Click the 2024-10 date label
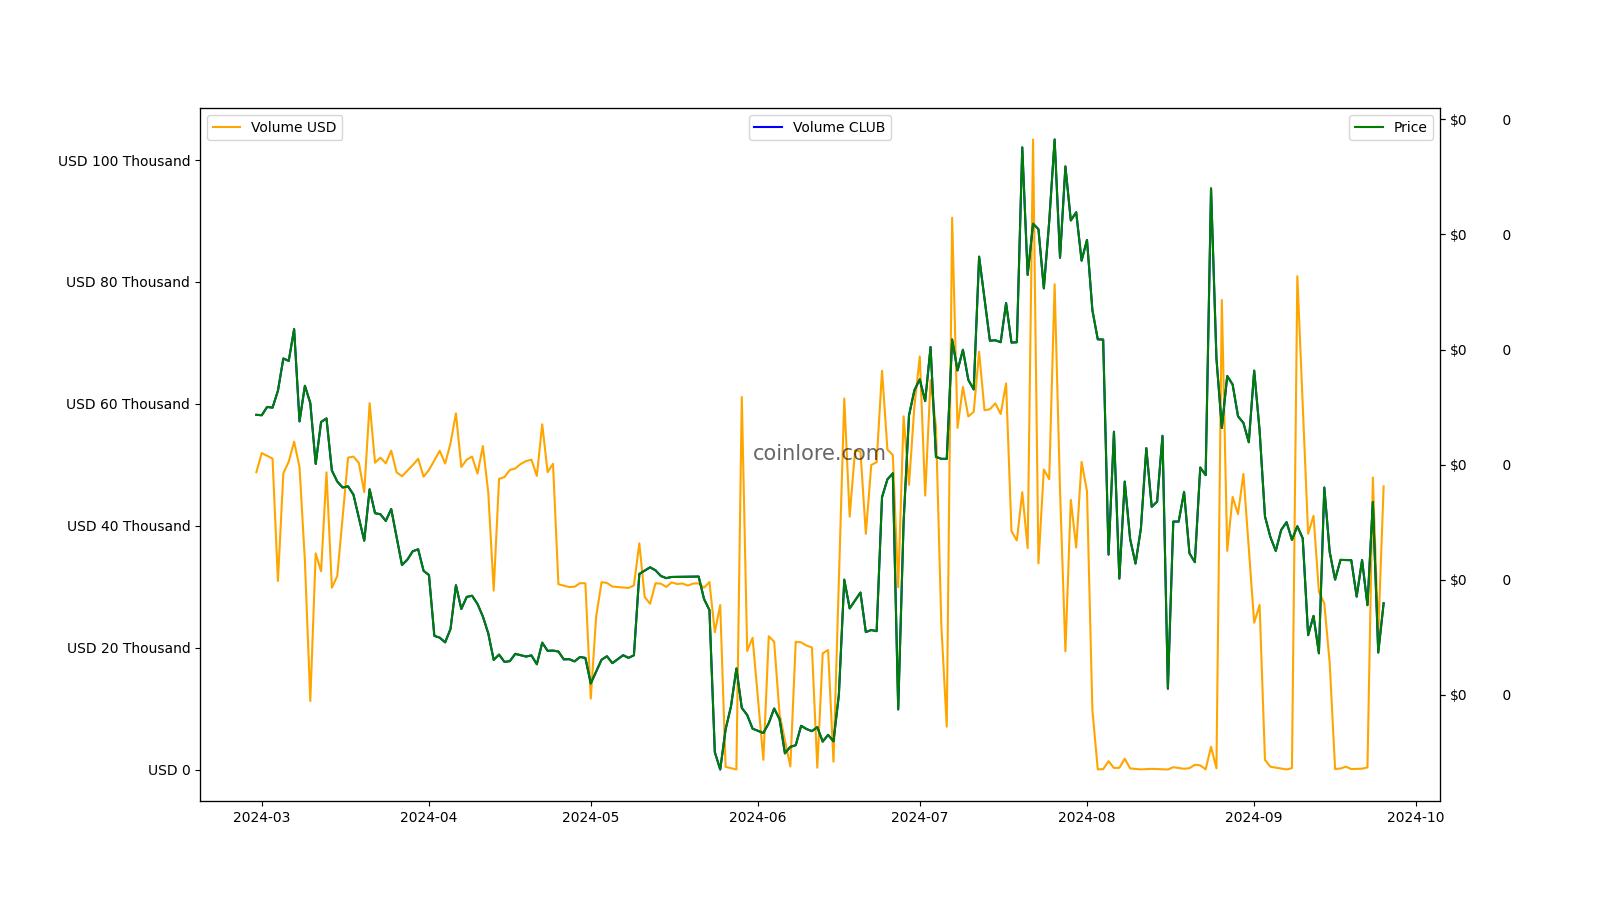Screen dimensions: 1600x900 [1415, 816]
